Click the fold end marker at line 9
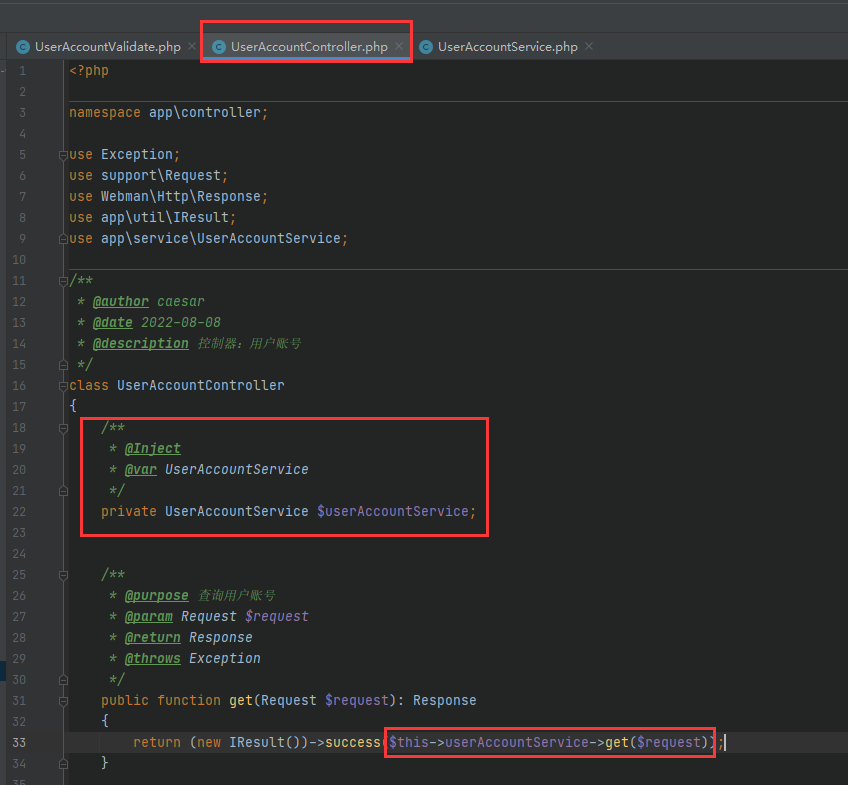Screen dimensions: 848x785 (63, 239)
